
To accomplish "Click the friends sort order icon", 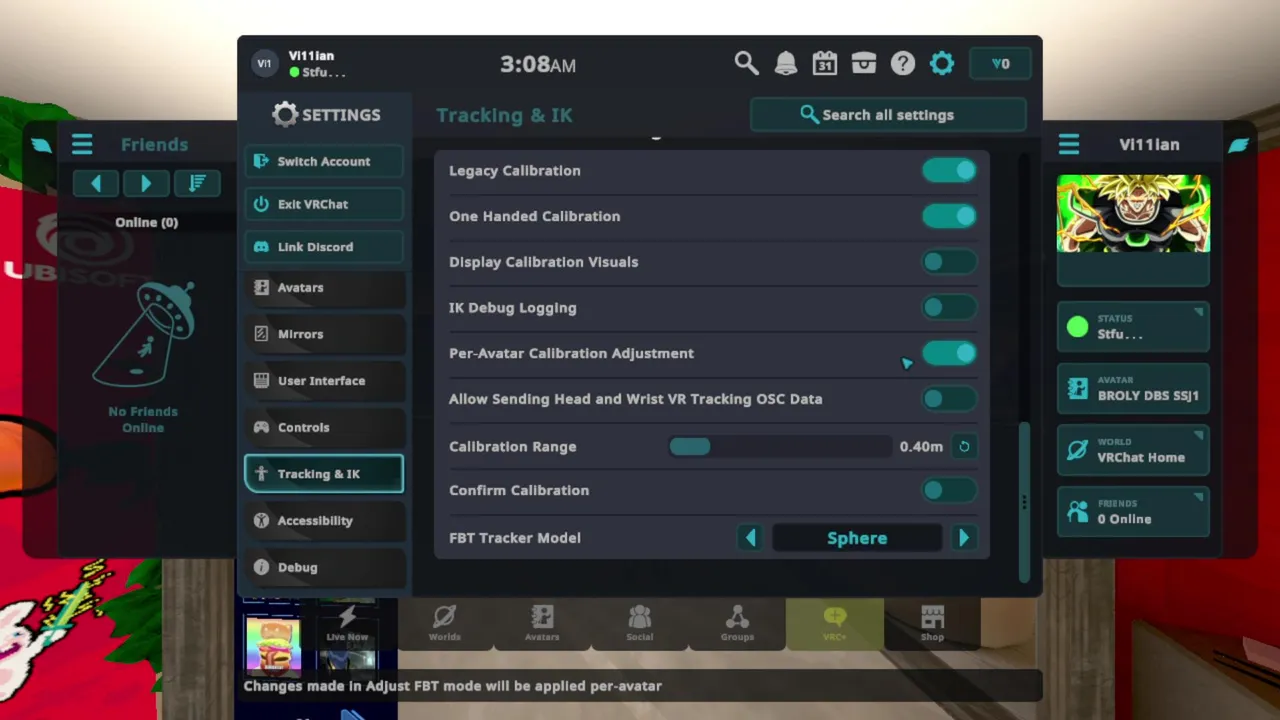I will 197,183.
